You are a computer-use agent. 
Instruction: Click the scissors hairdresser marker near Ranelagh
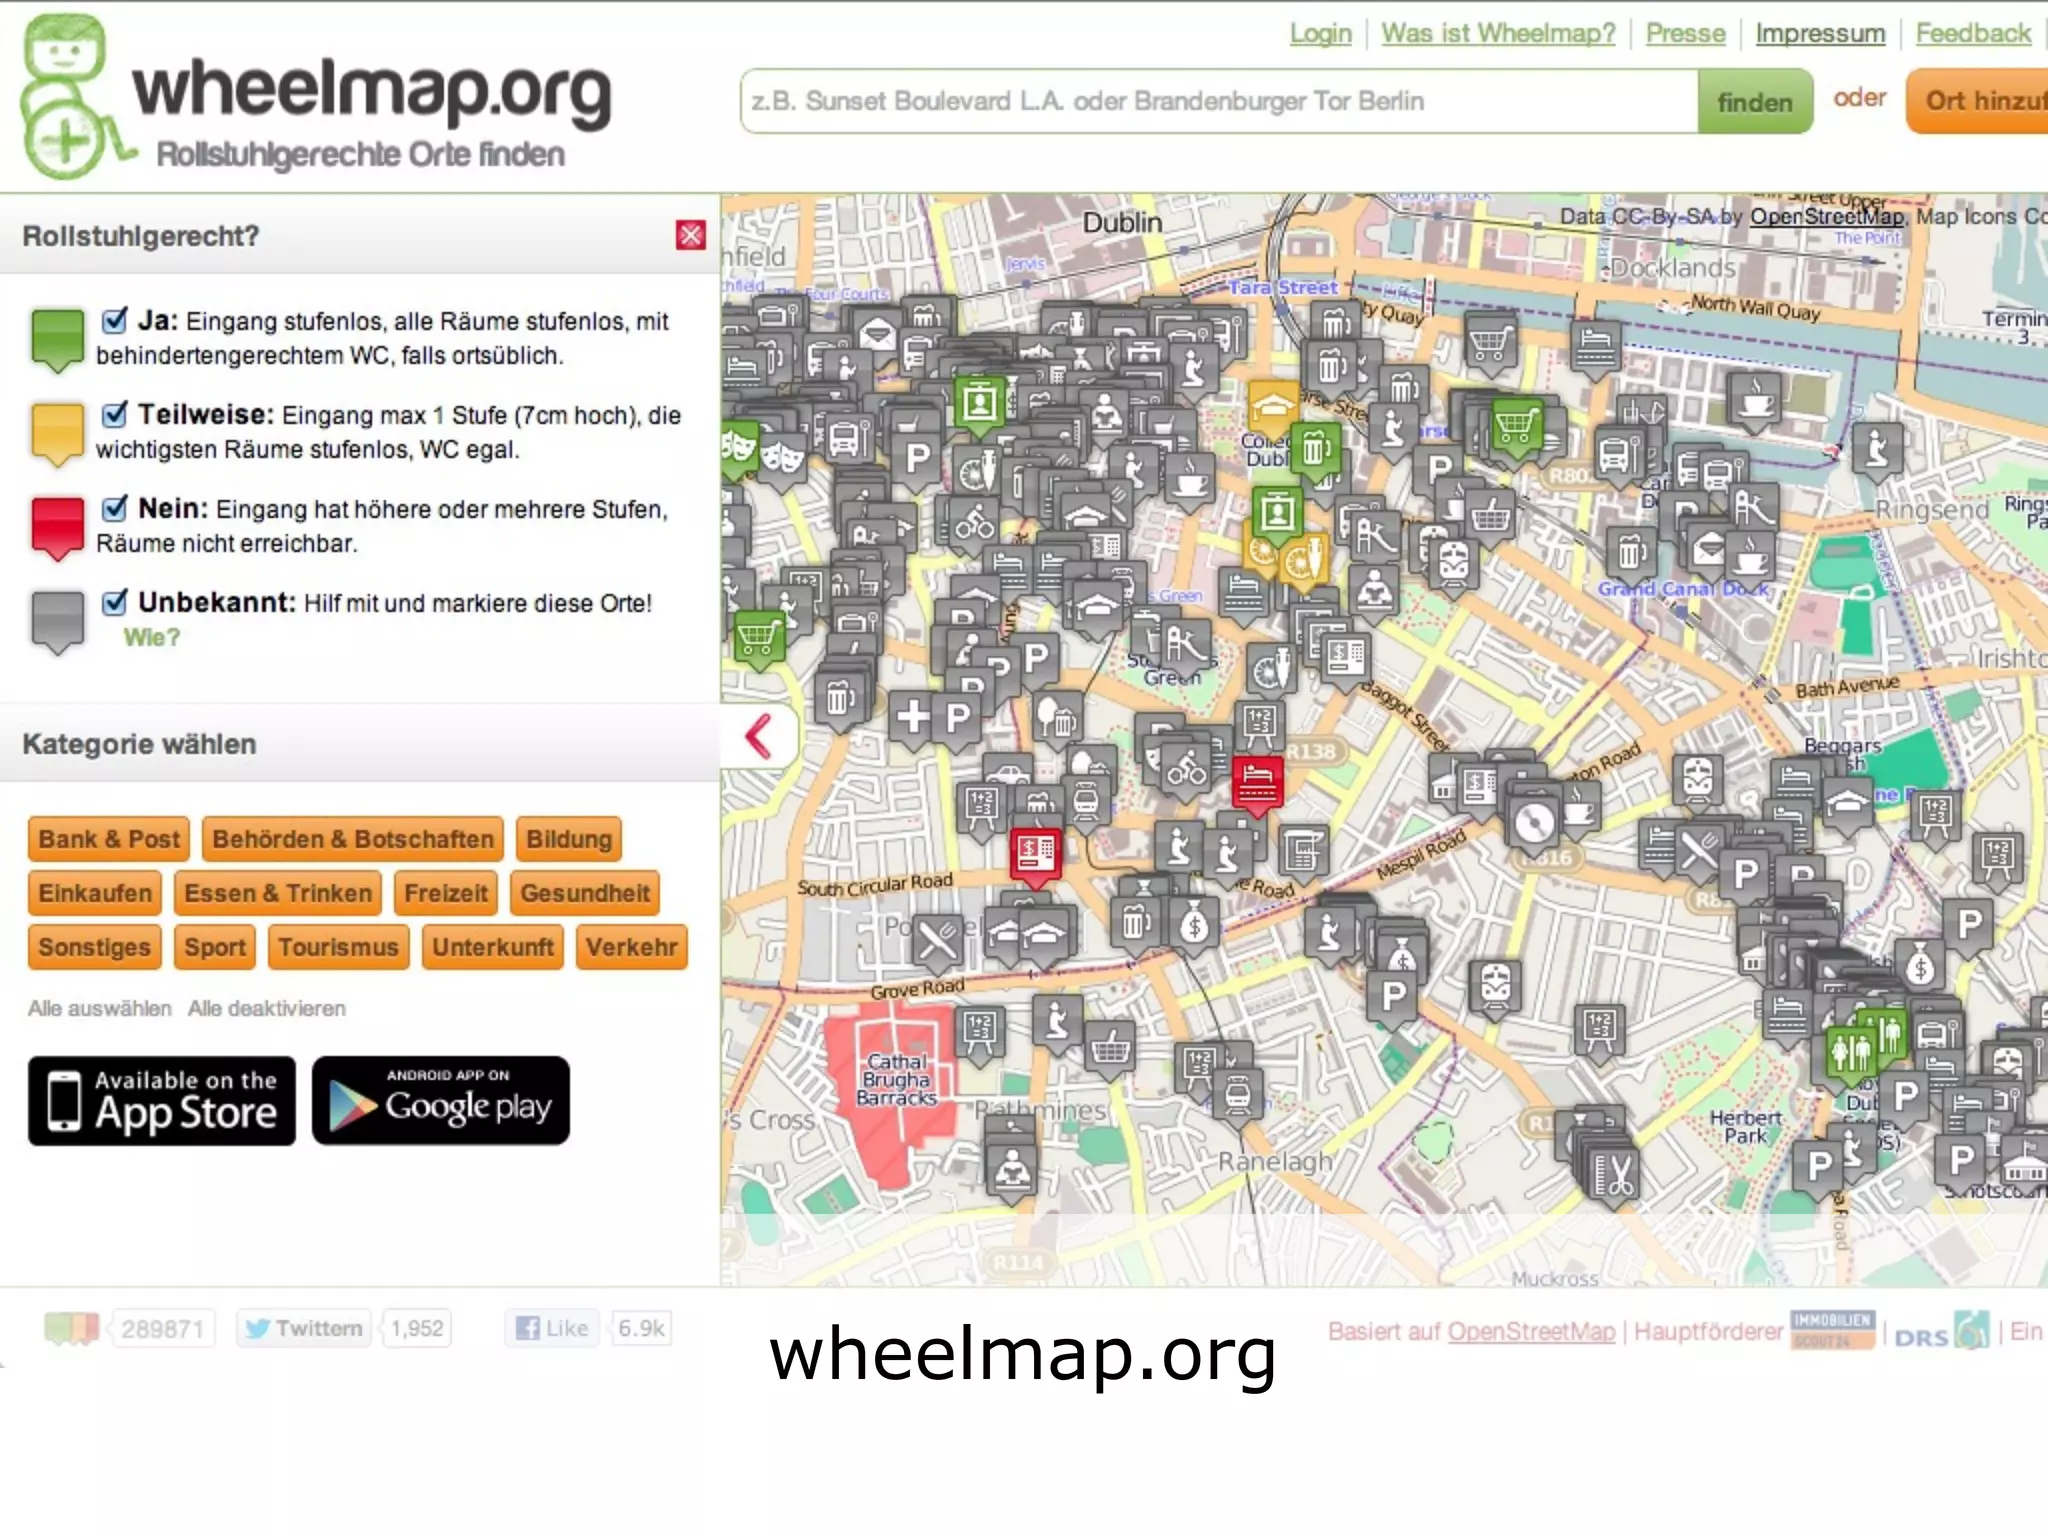point(1613,1175)
